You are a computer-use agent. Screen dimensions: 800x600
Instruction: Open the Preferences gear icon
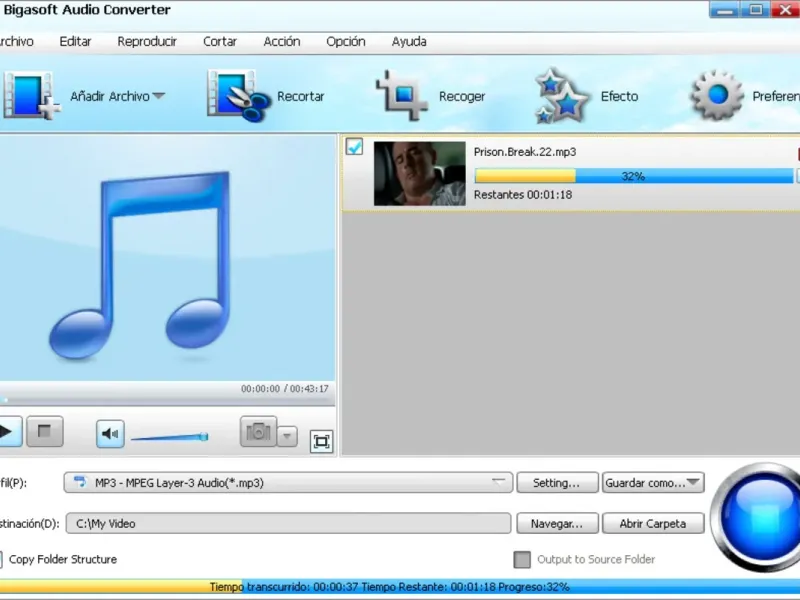pyautogui.click(x=717, y=95)
